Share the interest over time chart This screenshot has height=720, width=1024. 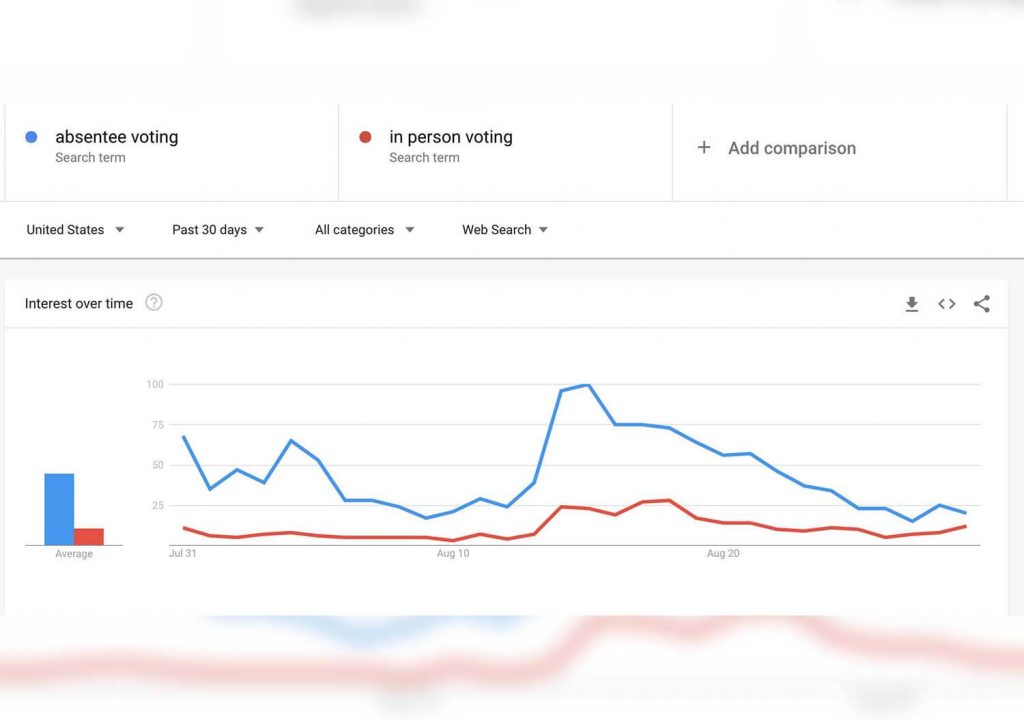click(982, 304)
